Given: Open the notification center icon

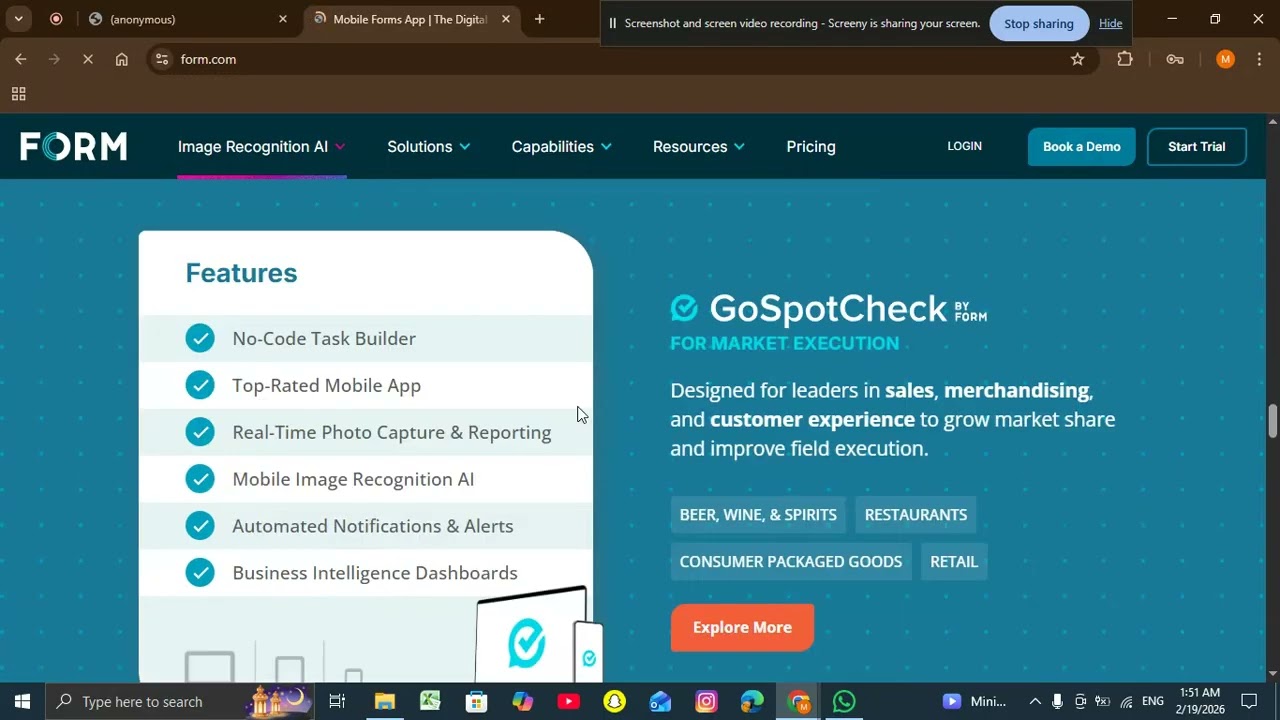Looking at the screenshot, I should click(x=1249, y=701).
